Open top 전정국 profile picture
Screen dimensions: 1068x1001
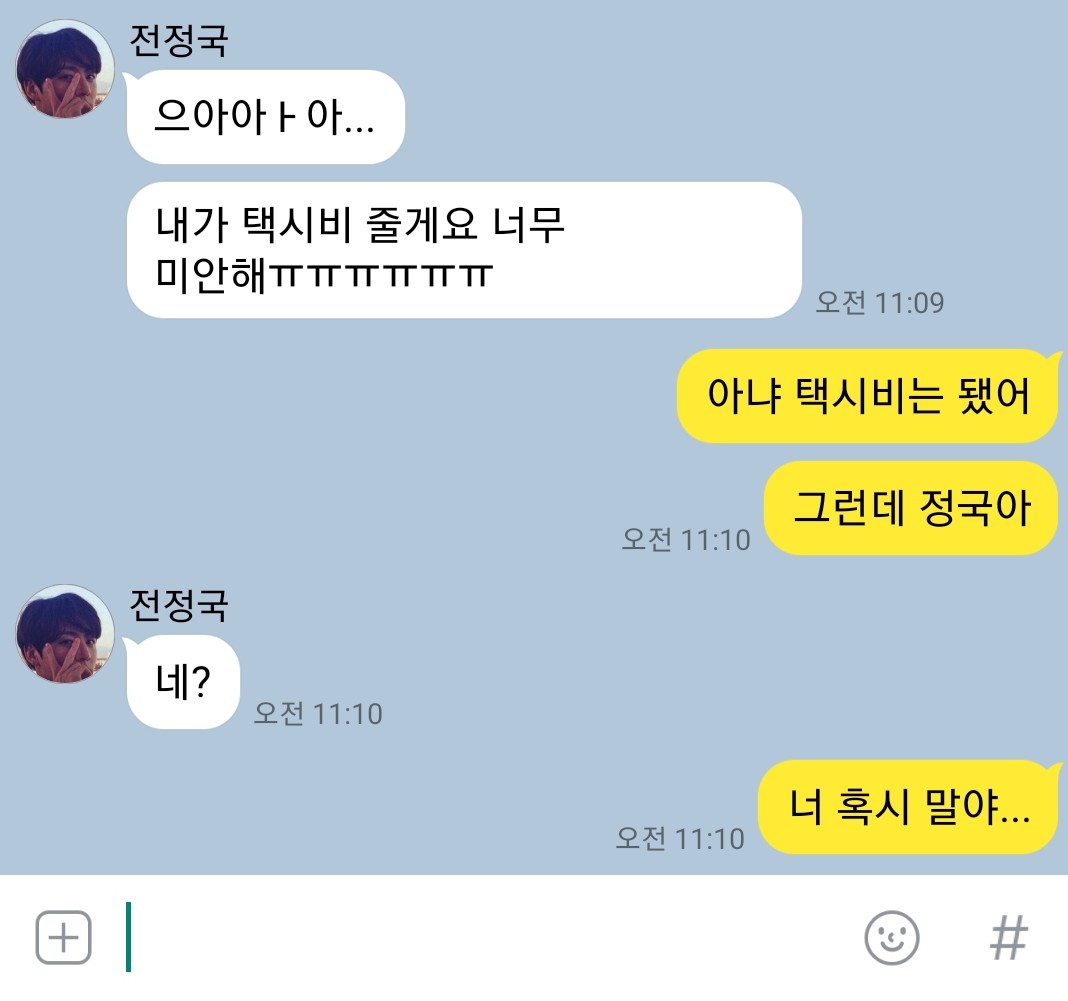pos(65,69)
